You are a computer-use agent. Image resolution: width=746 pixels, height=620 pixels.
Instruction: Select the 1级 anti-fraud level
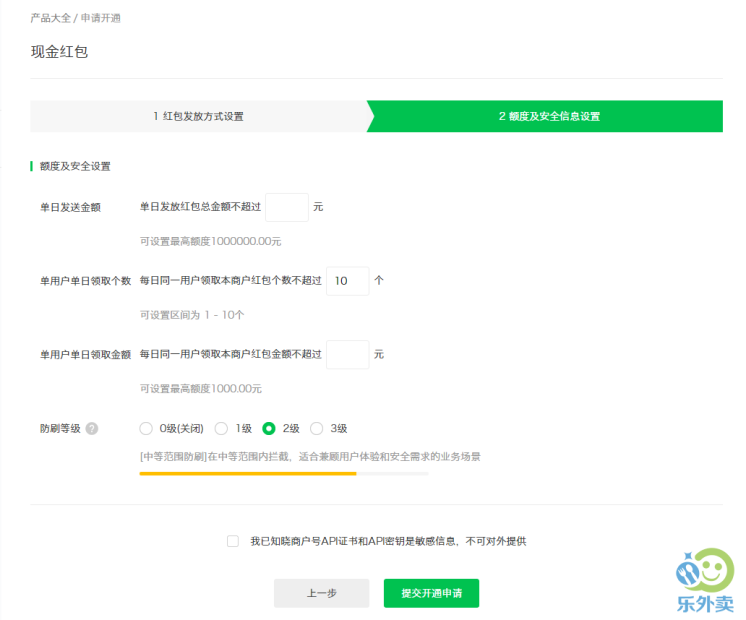221,429
